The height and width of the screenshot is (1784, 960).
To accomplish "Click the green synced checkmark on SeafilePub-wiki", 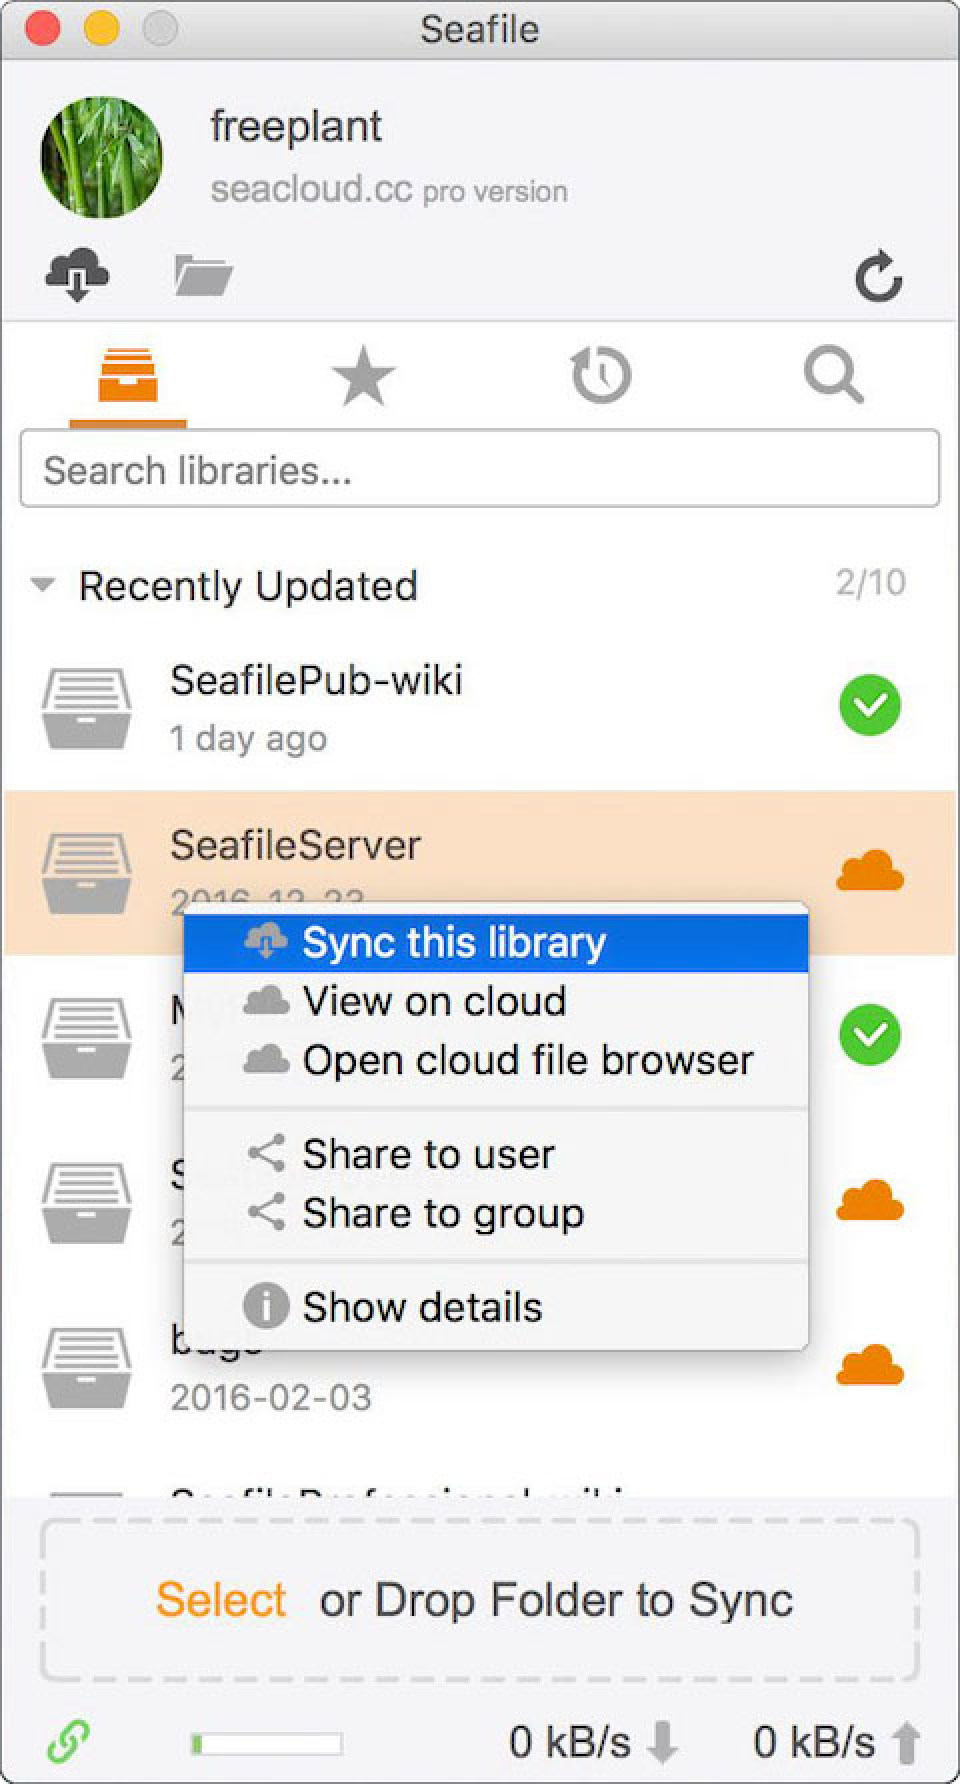I will pos(869,706).
